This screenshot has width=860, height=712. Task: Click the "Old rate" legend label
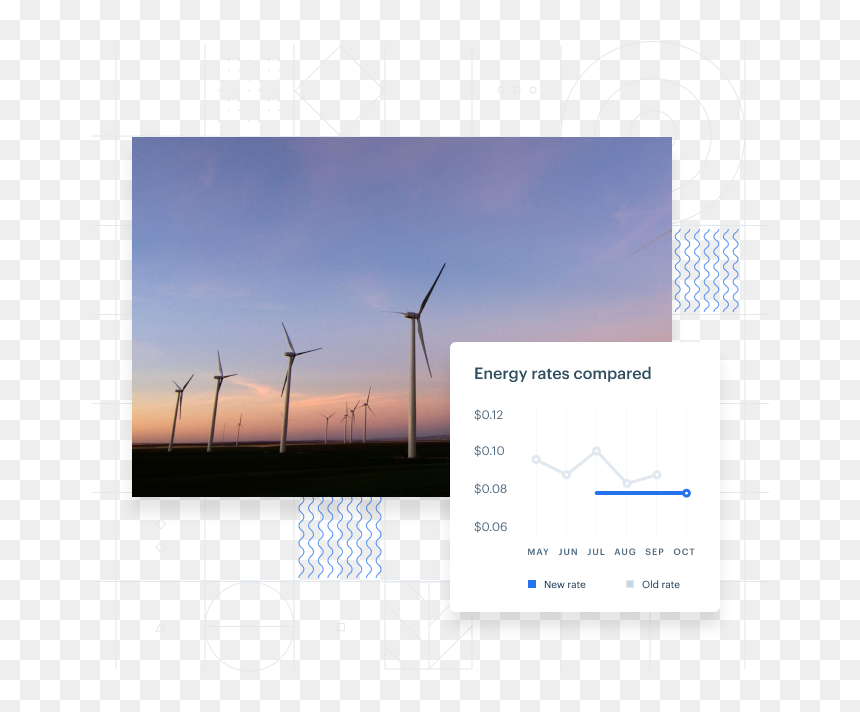[660, 585]
